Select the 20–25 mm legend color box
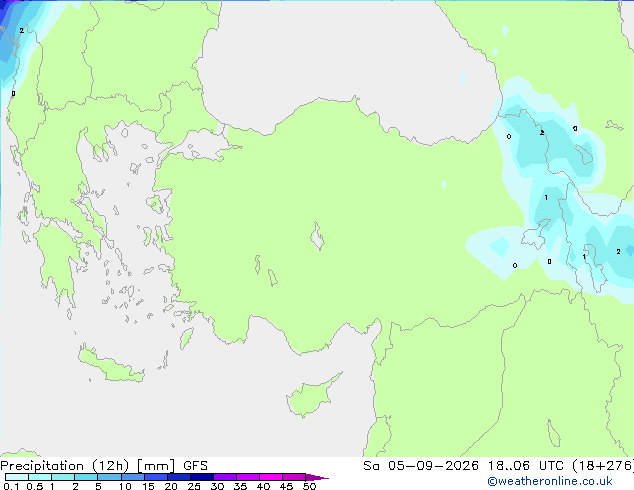 (x=179, y=477)
